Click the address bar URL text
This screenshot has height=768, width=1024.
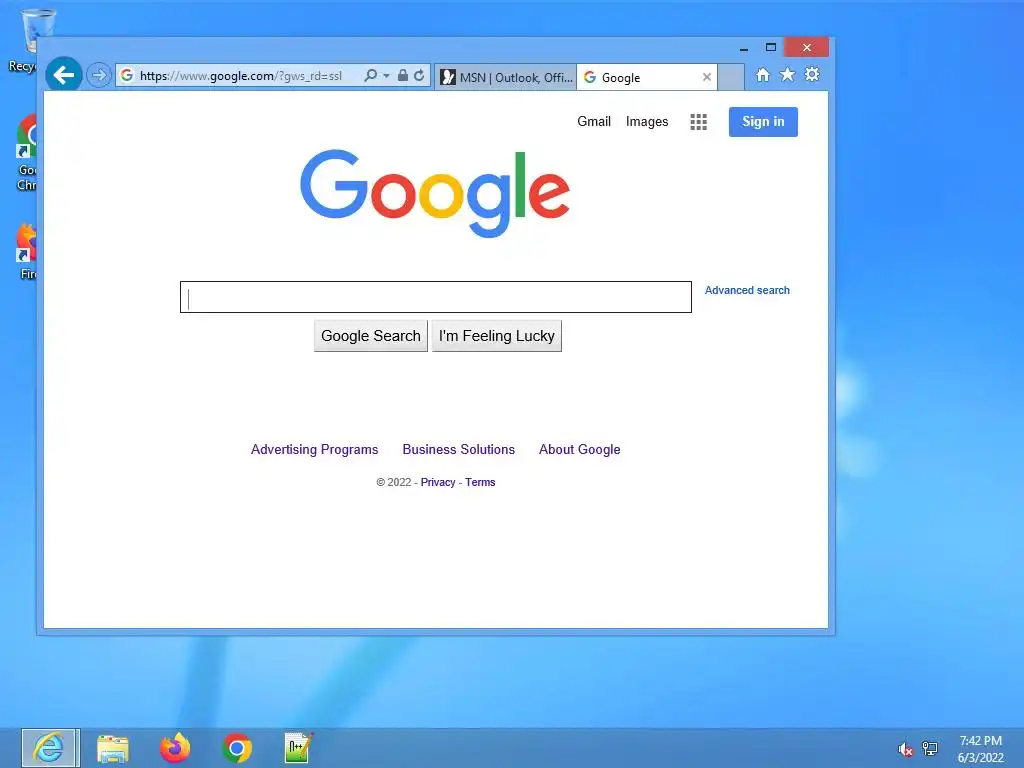[x=240, y=76]
